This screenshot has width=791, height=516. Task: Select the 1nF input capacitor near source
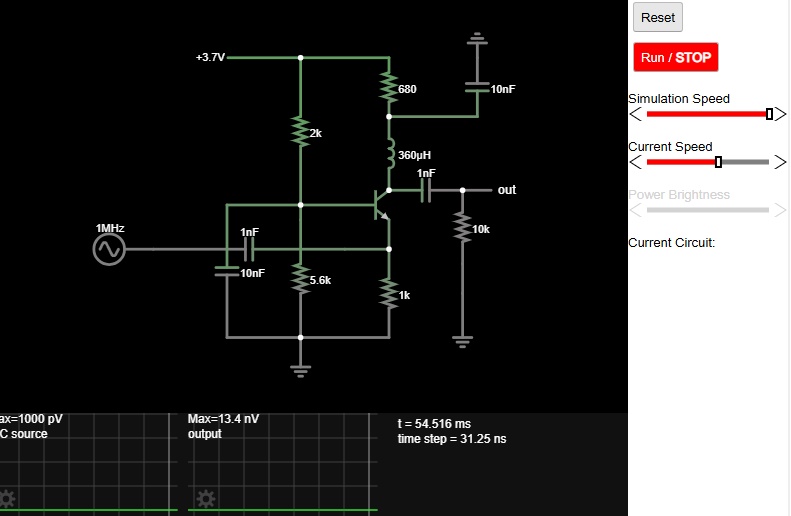(249, 249)
